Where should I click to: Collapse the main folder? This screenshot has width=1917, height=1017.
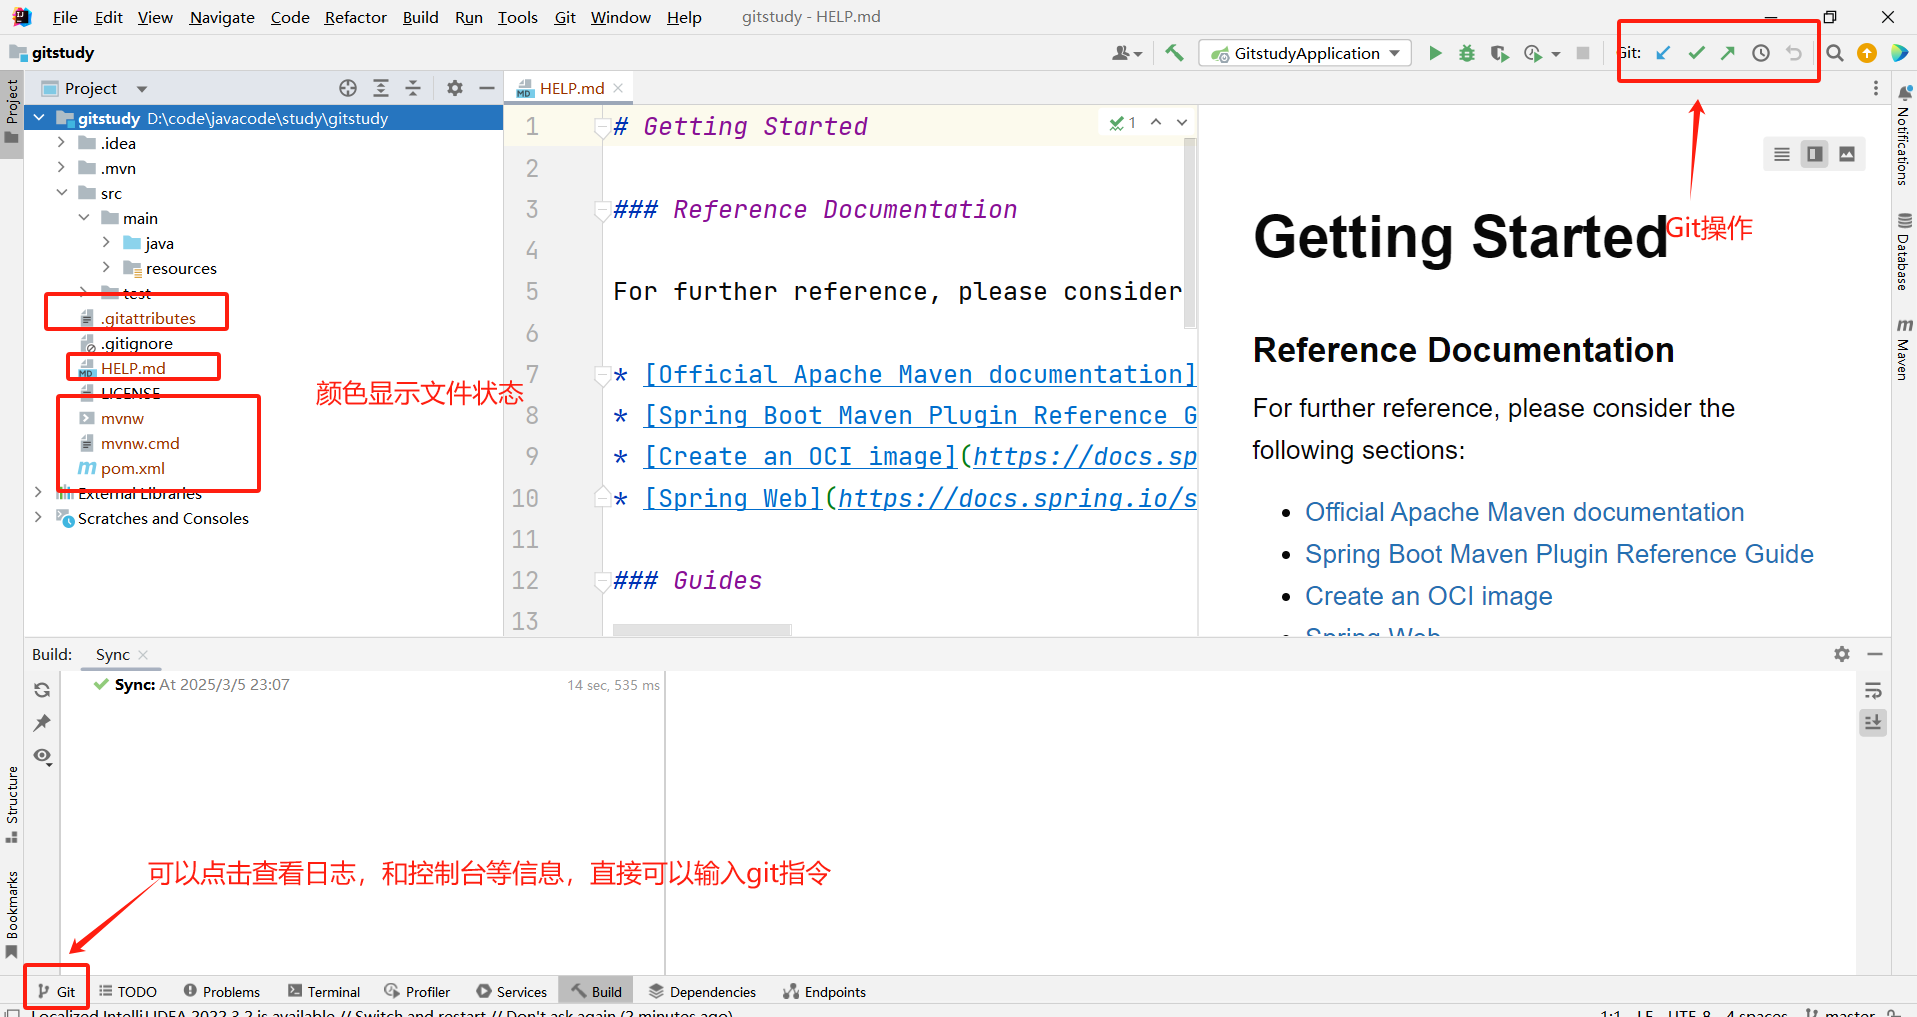coord(84,218)
